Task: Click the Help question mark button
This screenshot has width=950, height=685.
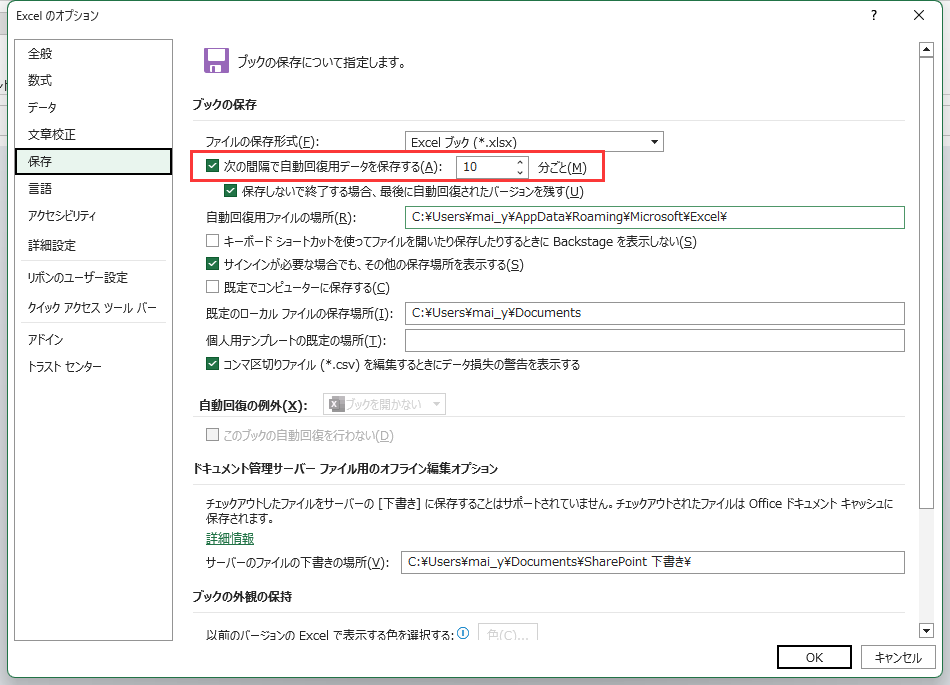Action: click(874, 15)
